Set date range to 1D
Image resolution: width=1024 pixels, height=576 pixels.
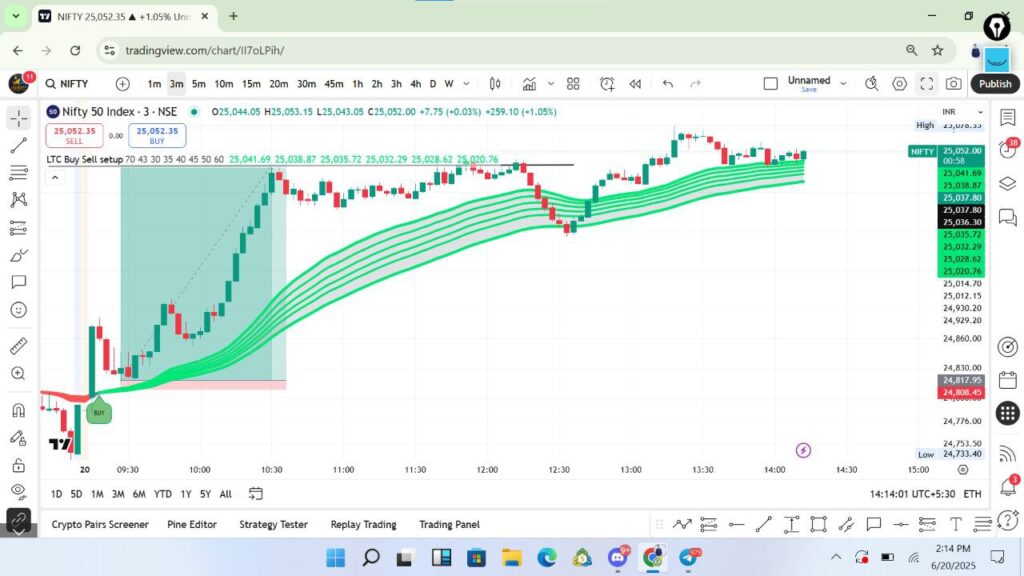[x=56, y=494]
